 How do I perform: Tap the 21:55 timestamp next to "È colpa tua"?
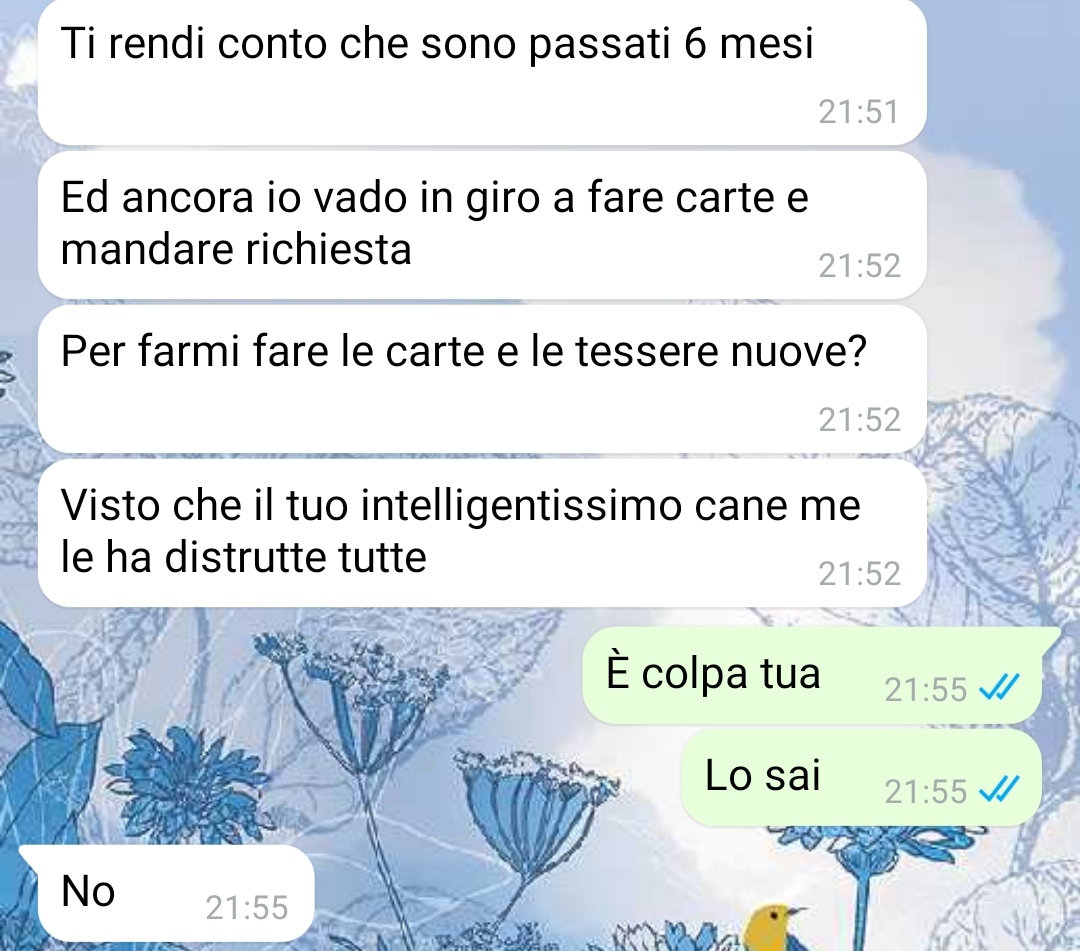click(926, 689)
